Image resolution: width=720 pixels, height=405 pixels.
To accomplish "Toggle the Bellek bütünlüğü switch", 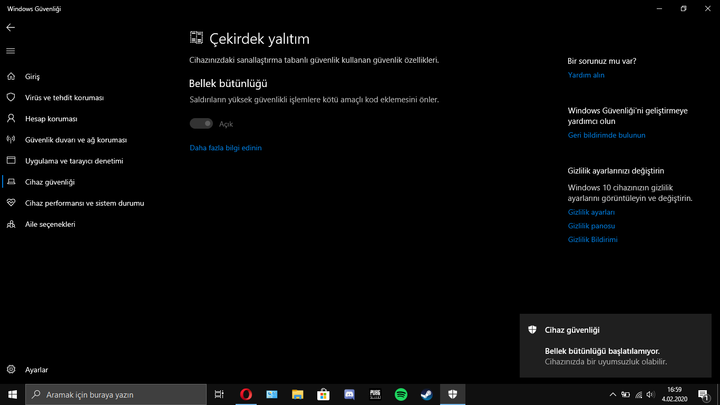I will tap(201, 124).
